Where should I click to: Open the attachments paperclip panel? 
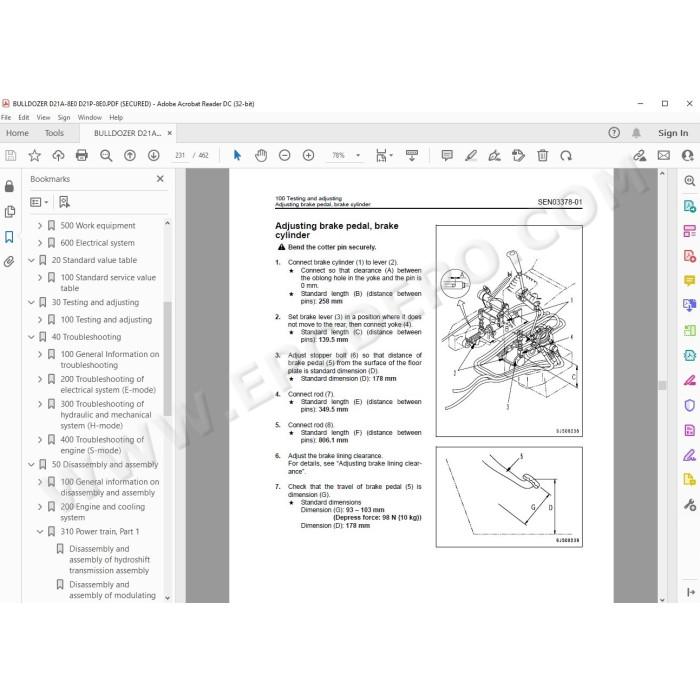click(9, 262)
